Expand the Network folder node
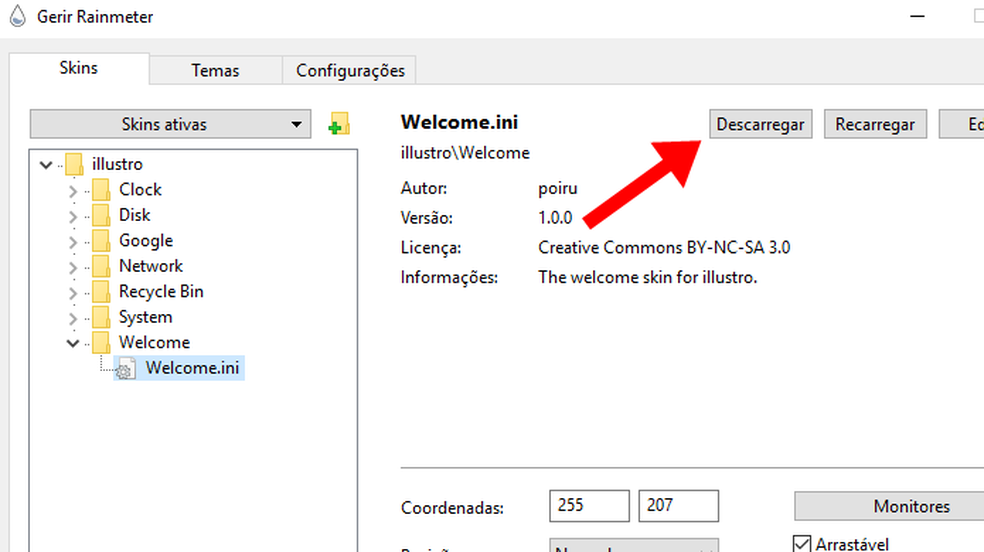 point(73,267)
